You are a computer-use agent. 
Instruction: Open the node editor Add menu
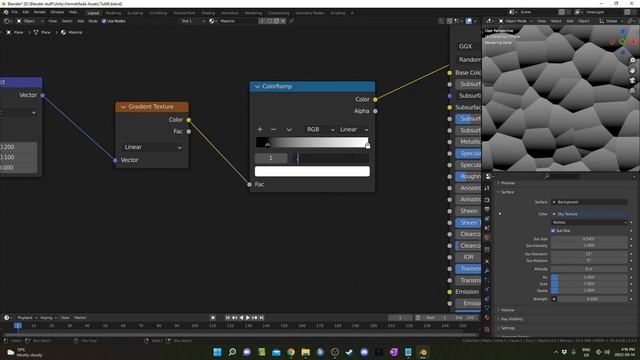coord(81,21)
